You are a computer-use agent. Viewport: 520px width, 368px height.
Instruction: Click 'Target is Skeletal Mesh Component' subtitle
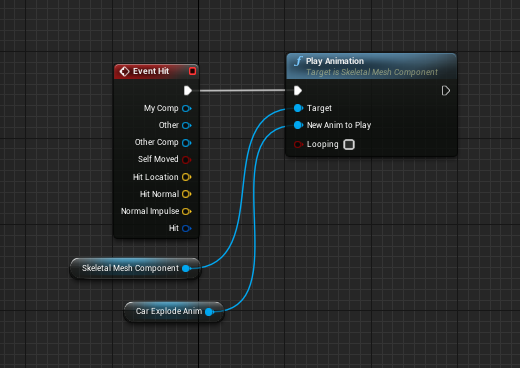tap(372, 72)
